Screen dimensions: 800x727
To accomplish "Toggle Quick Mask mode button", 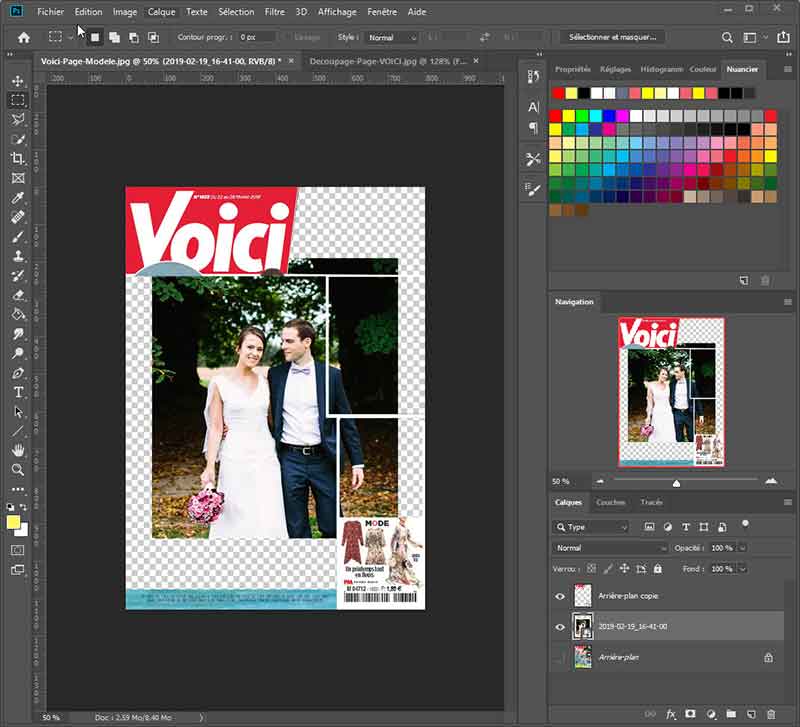I will pos(18,550).
